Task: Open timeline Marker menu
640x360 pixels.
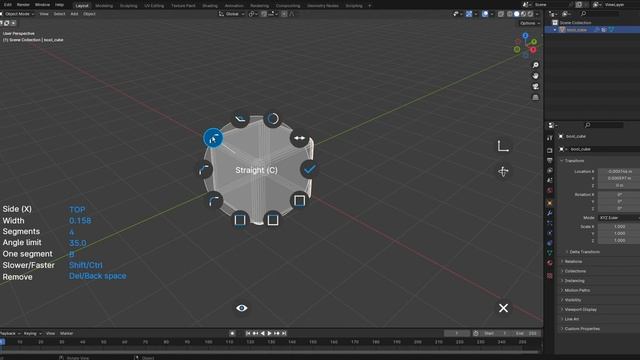Action: [66, 333]
